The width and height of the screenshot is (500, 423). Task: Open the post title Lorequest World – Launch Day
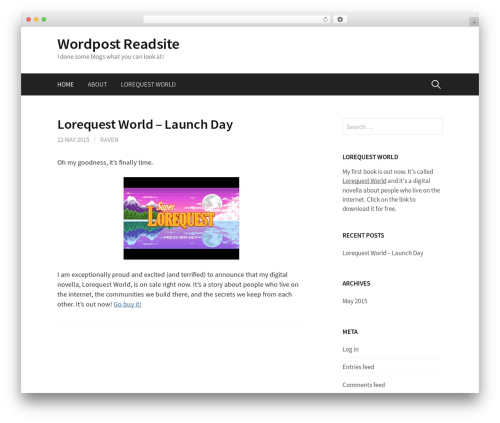[x=145, y=124]
